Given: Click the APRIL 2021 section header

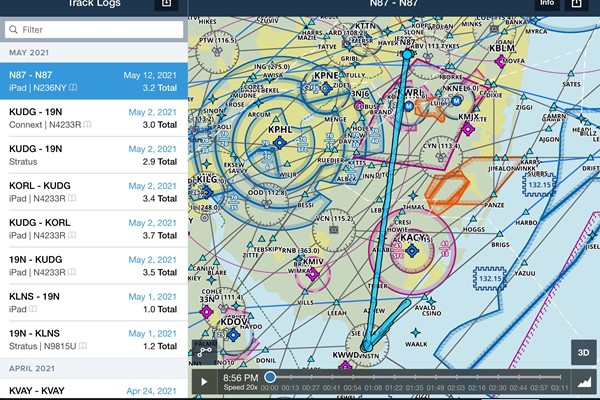Looking at the screenshot, I should pyautogui.click(x=93, y=369).
